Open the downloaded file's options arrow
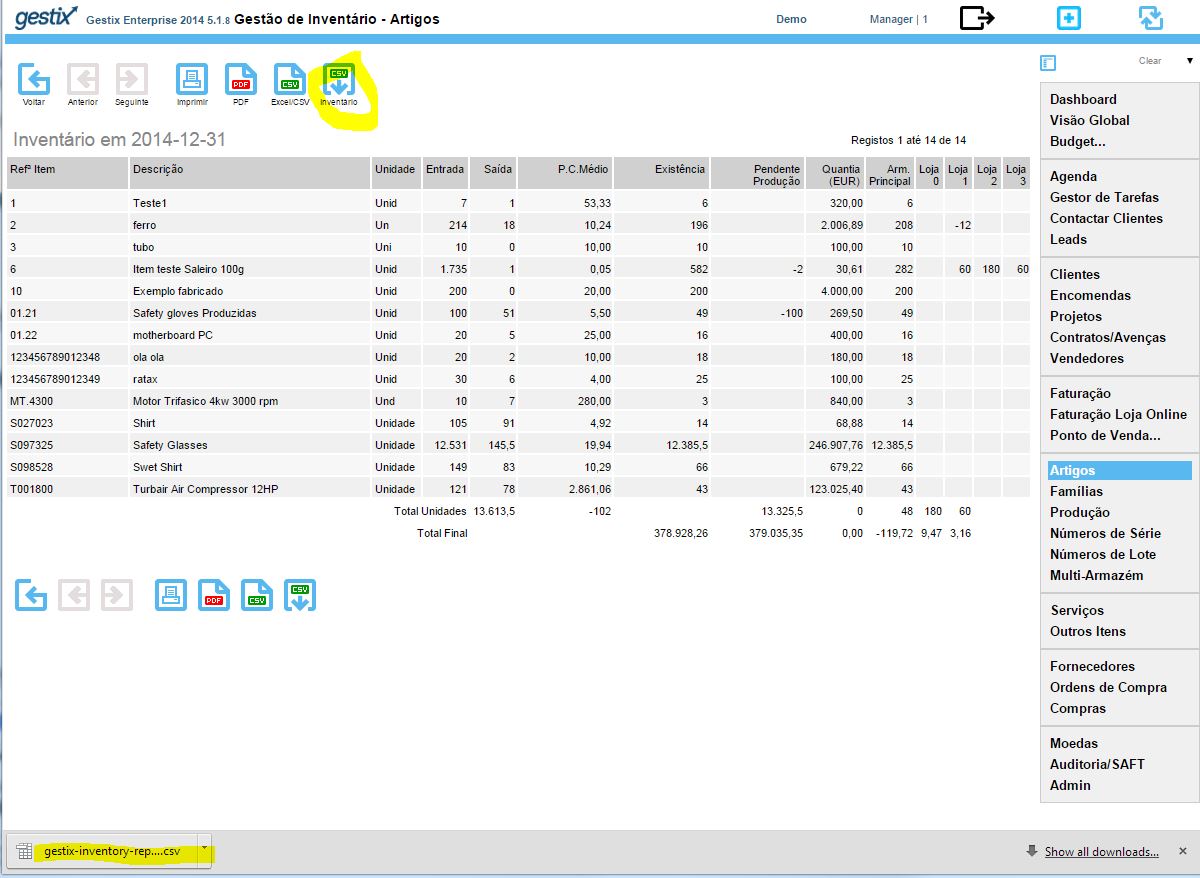The image size is (1200, 878). tap(204, 849)
